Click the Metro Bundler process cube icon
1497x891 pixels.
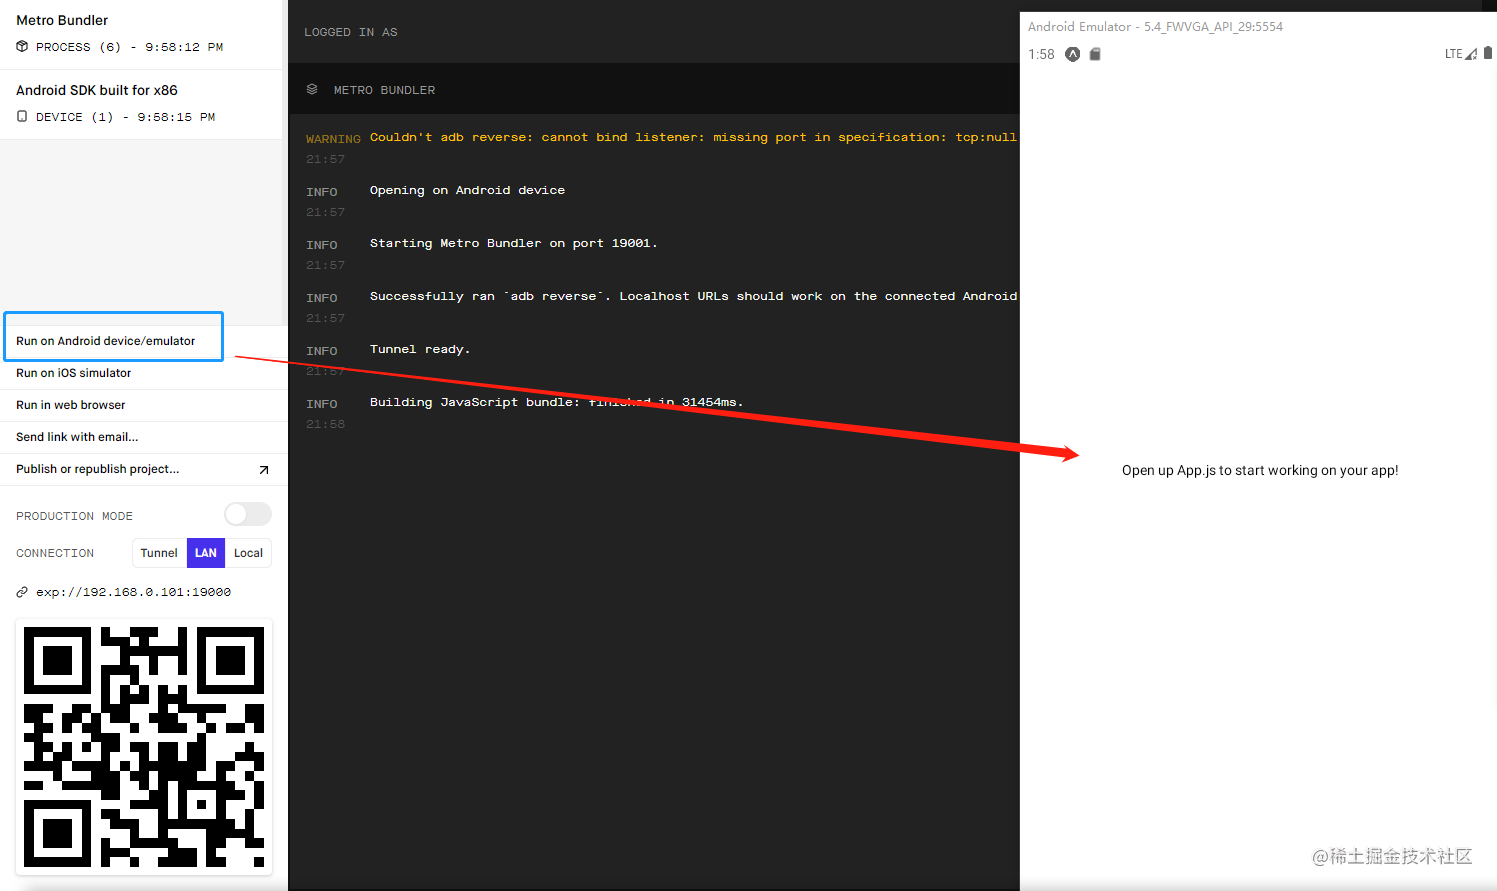[x=22, y=46]
